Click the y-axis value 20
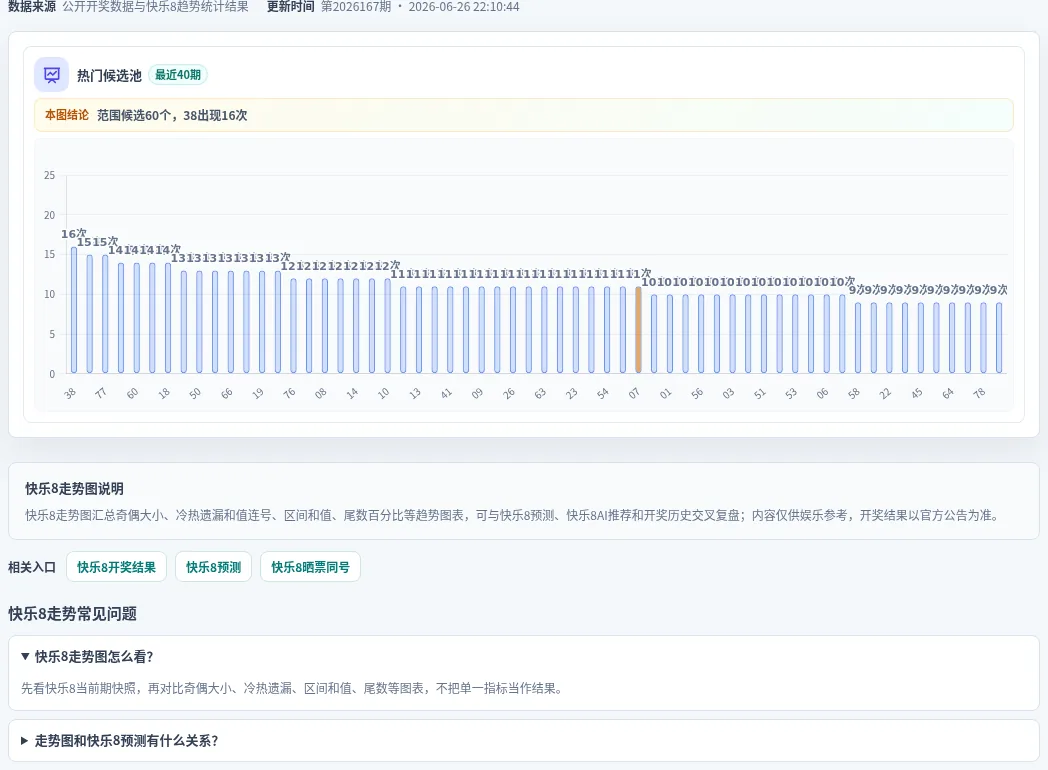1048x770 pixels. tap(49, 215)
